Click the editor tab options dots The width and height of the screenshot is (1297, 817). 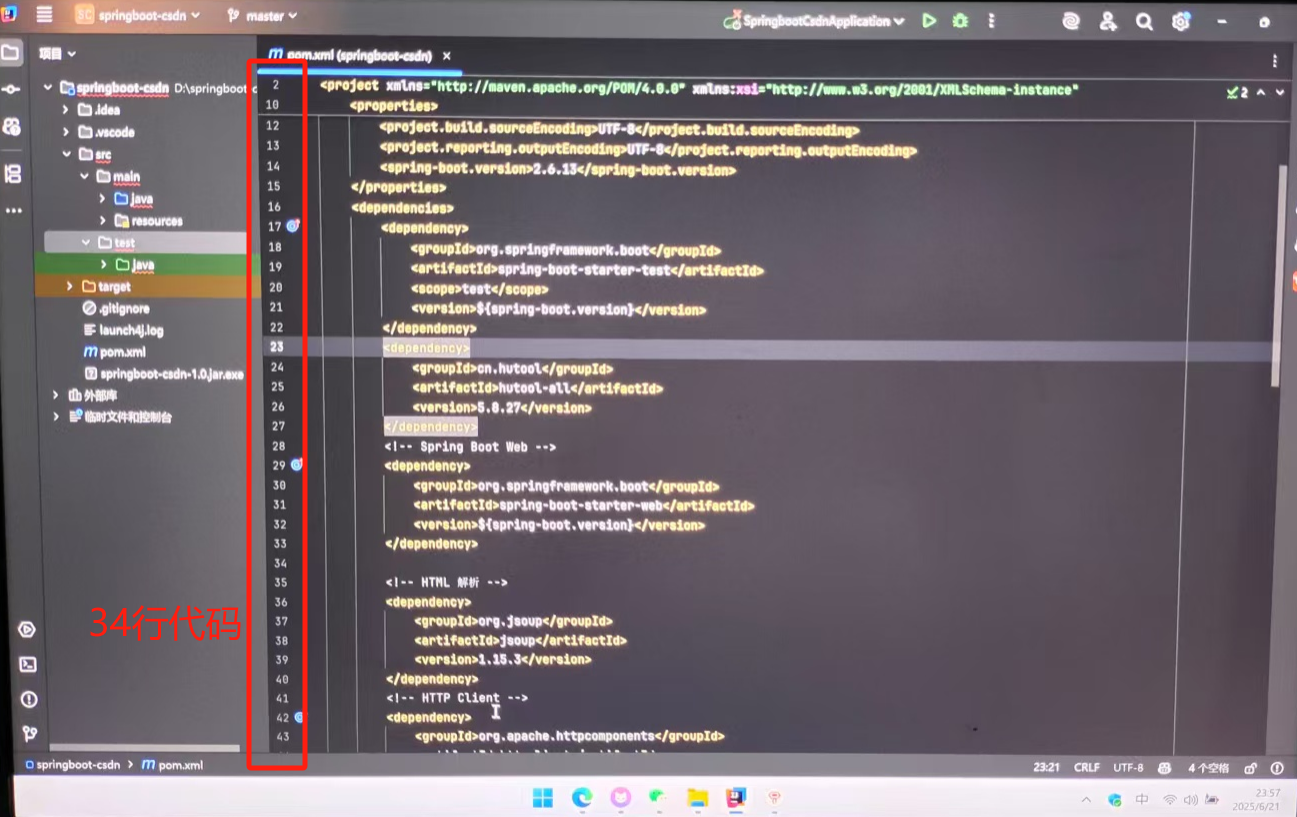1275,61
